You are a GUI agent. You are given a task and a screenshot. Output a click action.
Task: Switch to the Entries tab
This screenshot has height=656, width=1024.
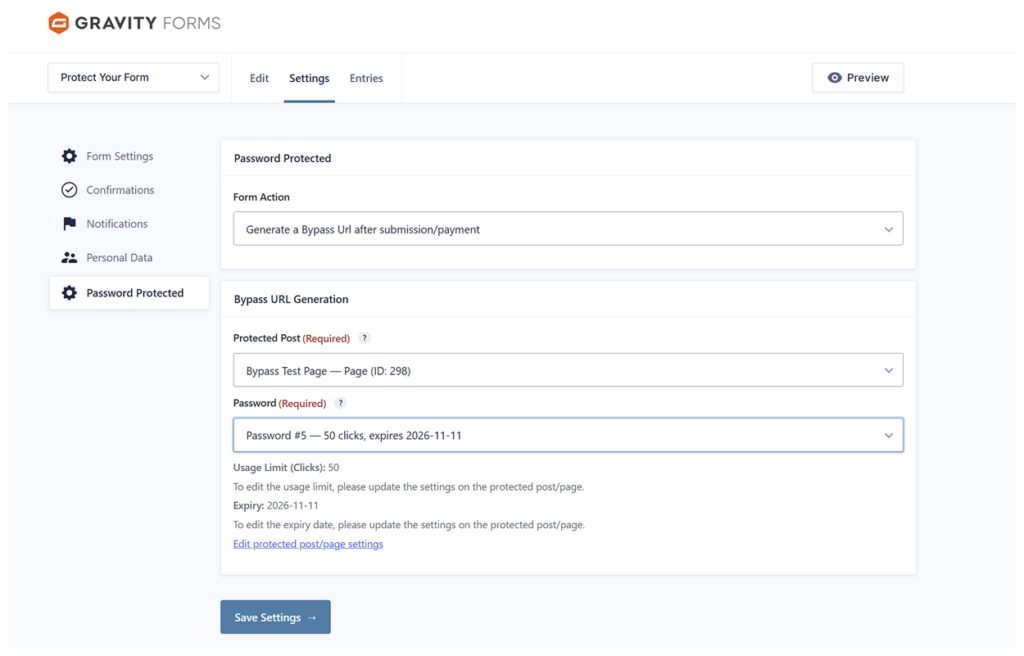[366, 78]
